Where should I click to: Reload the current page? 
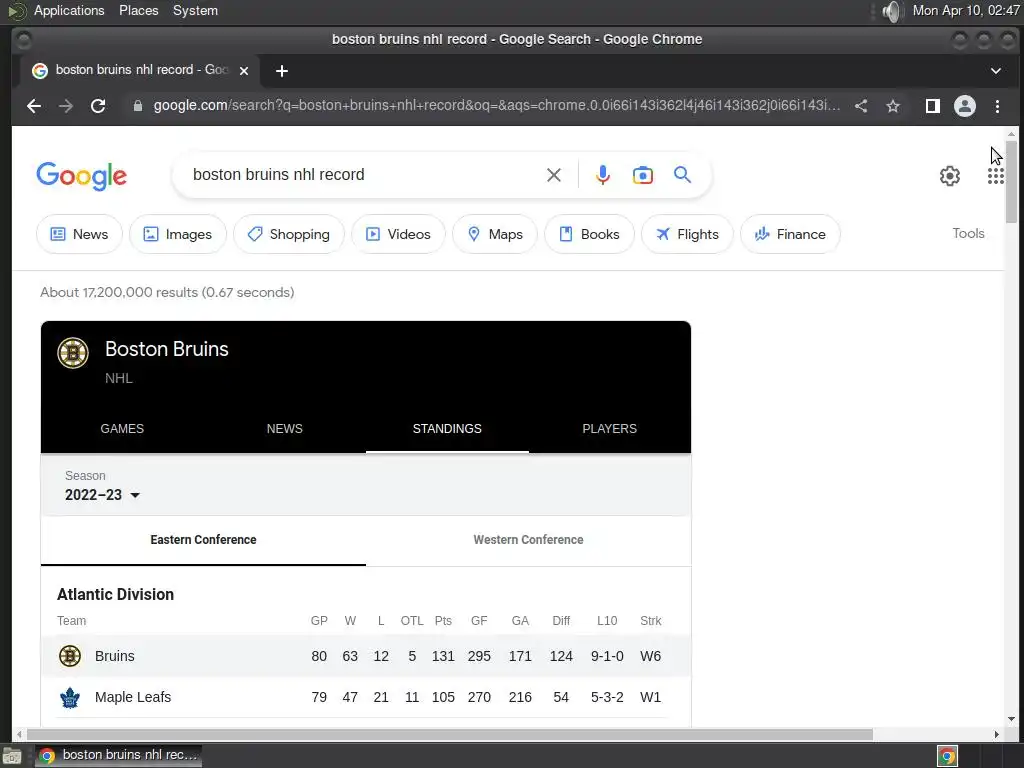tap(98, 106)
